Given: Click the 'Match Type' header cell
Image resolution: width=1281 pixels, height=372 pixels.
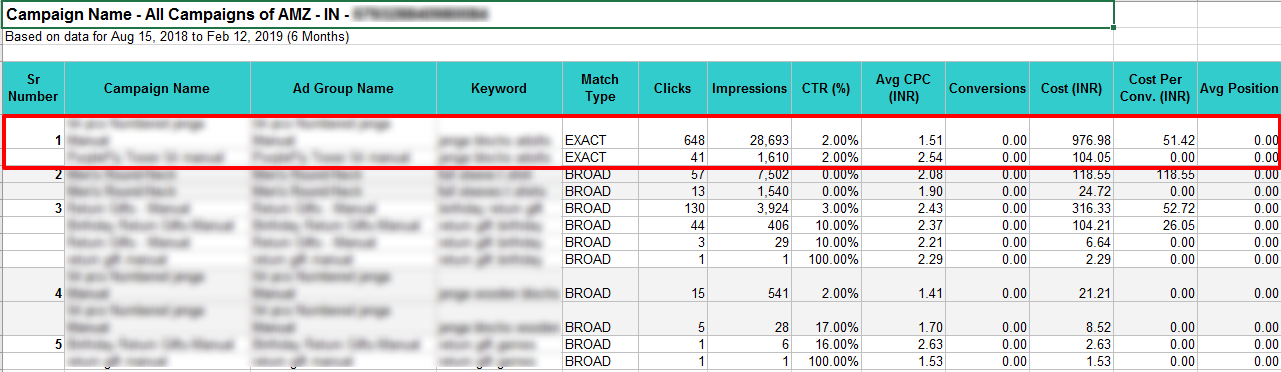Looking at the screenshot, I should click(600, 88).
